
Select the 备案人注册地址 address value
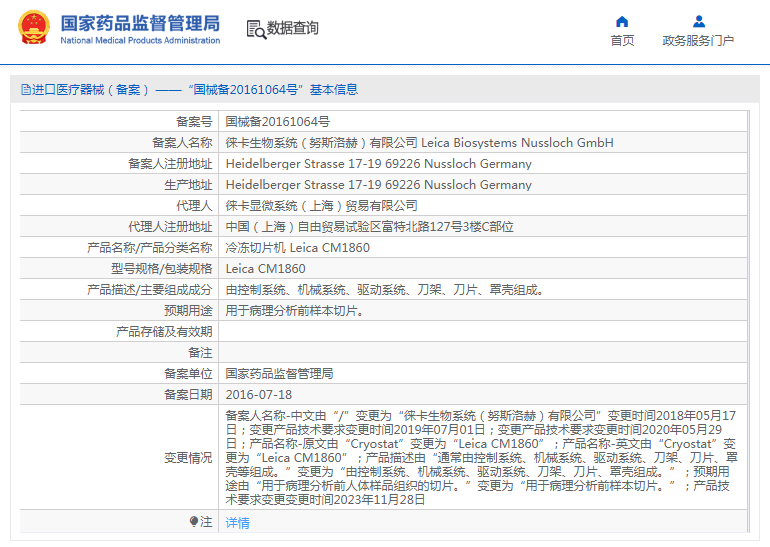pyautogui.click(x=379, y=164)
